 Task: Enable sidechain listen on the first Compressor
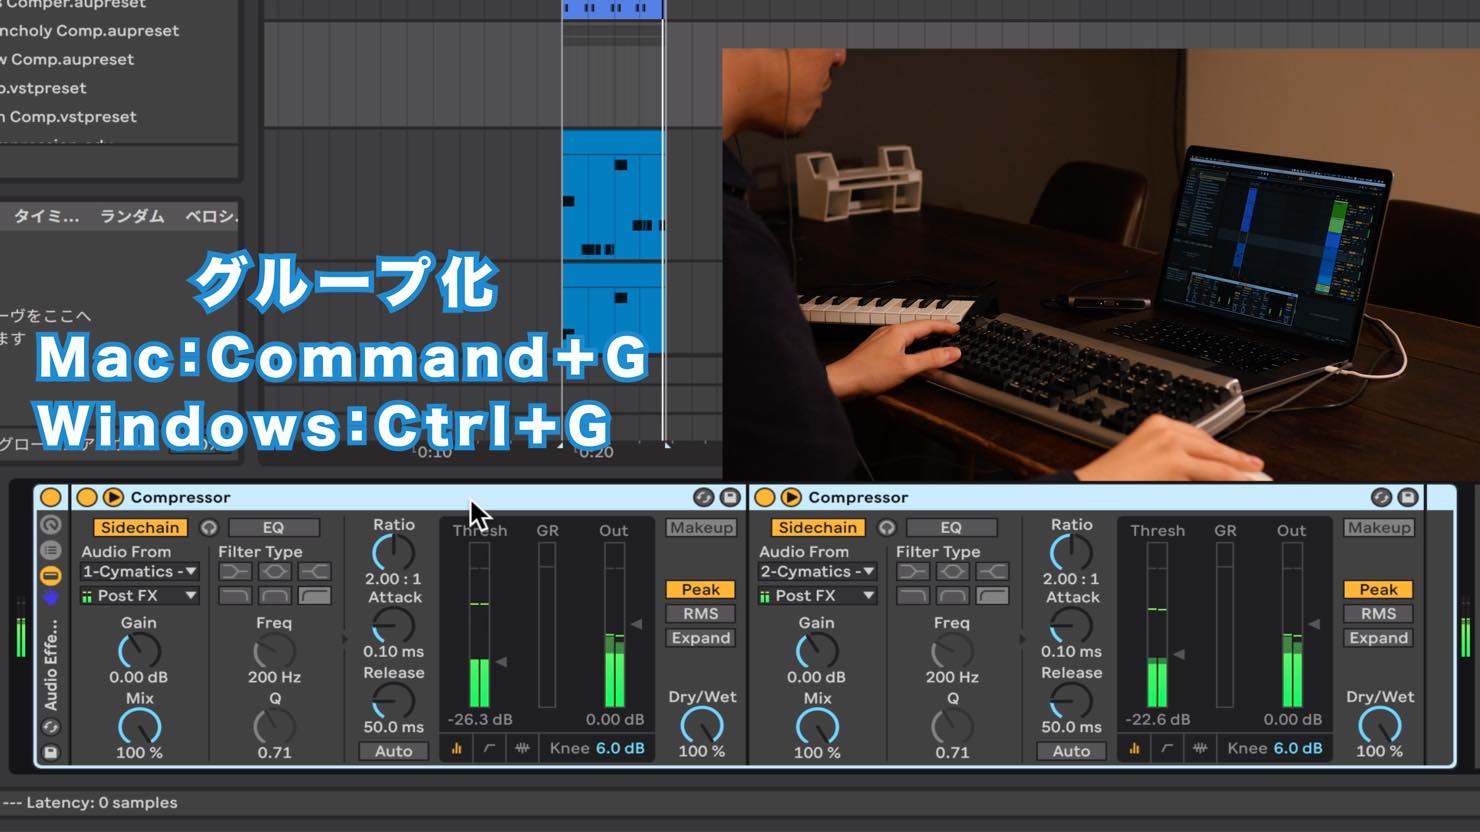pyautogui.click(x=209, y=527)
